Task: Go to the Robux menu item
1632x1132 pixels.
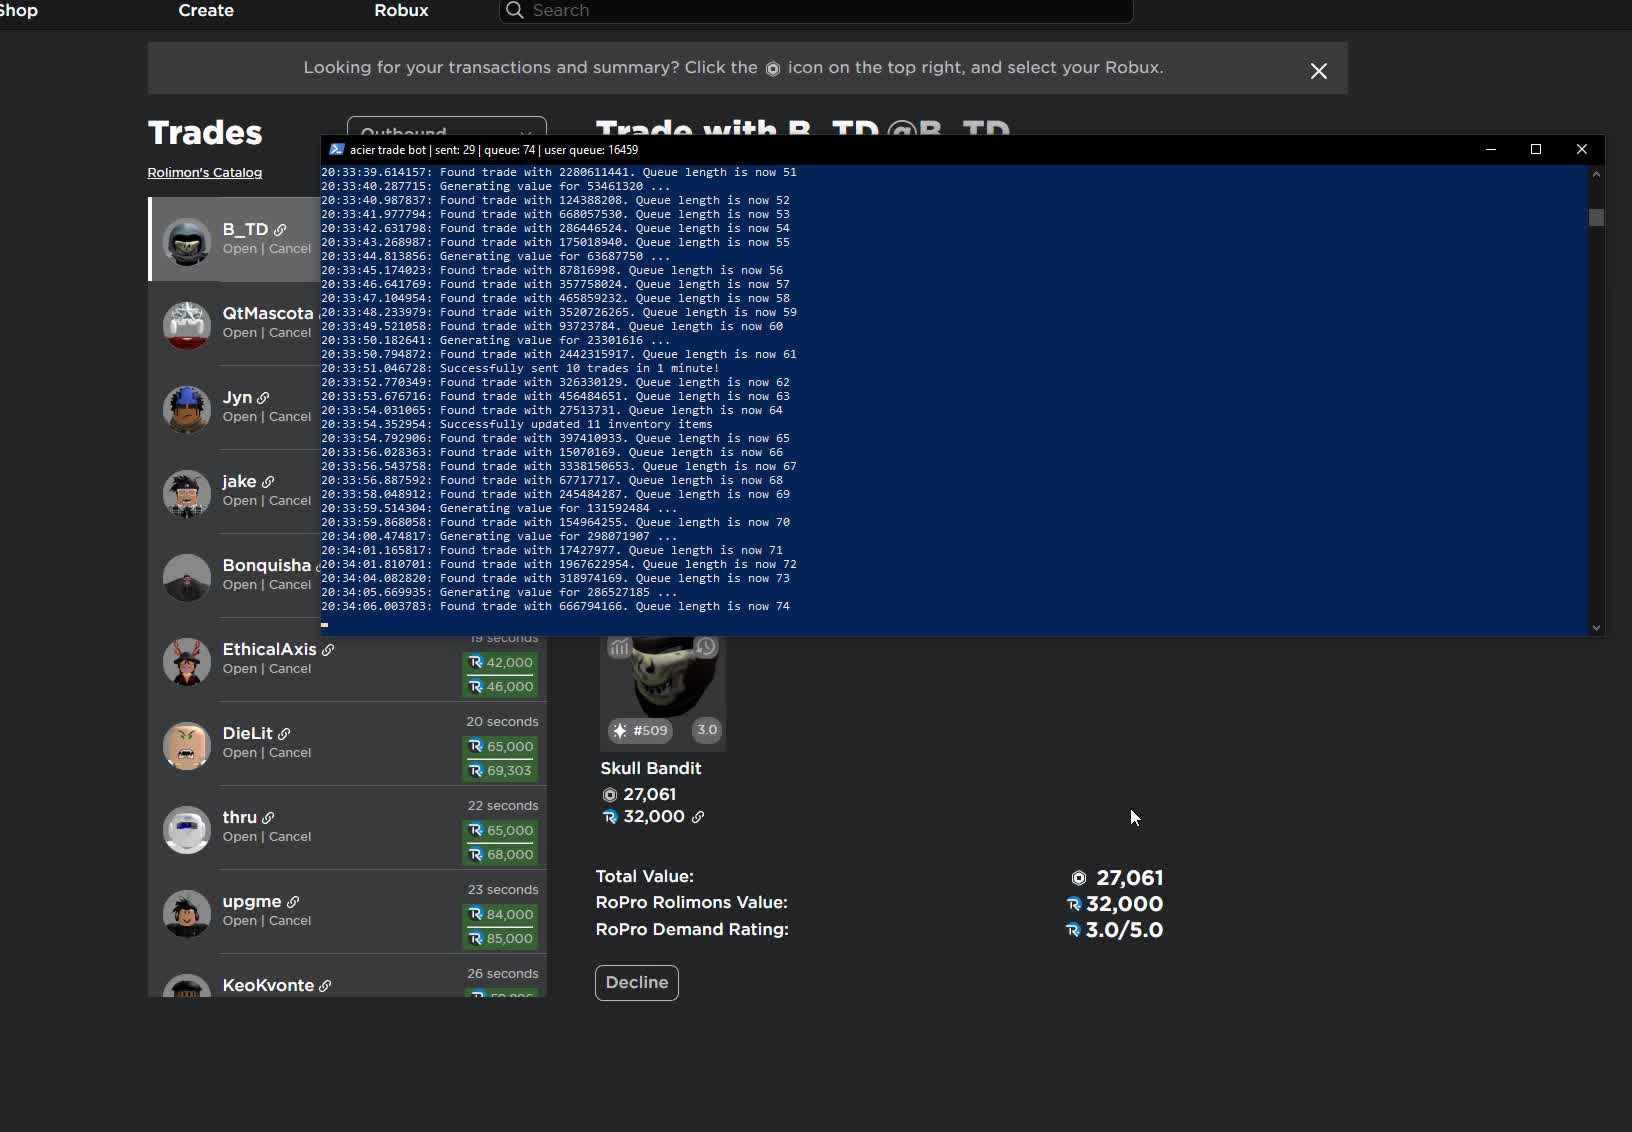Action: click(401, 11)
